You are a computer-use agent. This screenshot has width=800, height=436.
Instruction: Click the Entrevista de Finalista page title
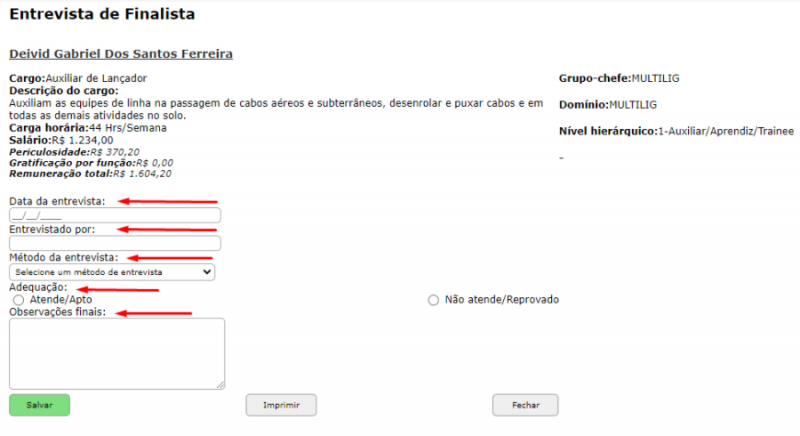tap(102, 14)
